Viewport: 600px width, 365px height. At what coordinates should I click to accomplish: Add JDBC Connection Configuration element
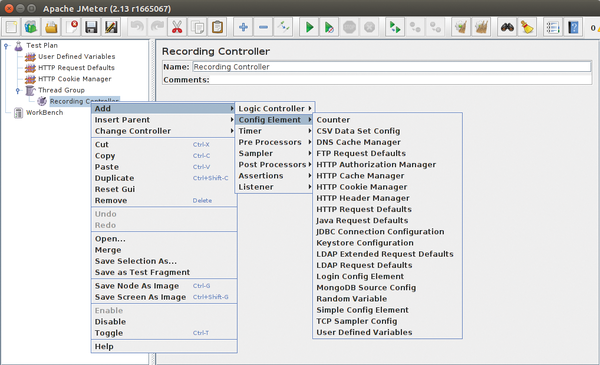pyautogui.click(x=387, y=231)
